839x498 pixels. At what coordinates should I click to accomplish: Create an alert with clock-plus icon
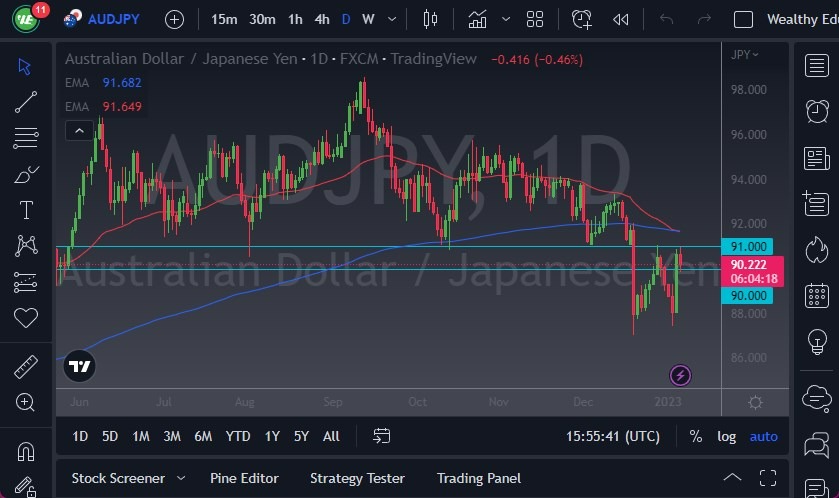582,20
